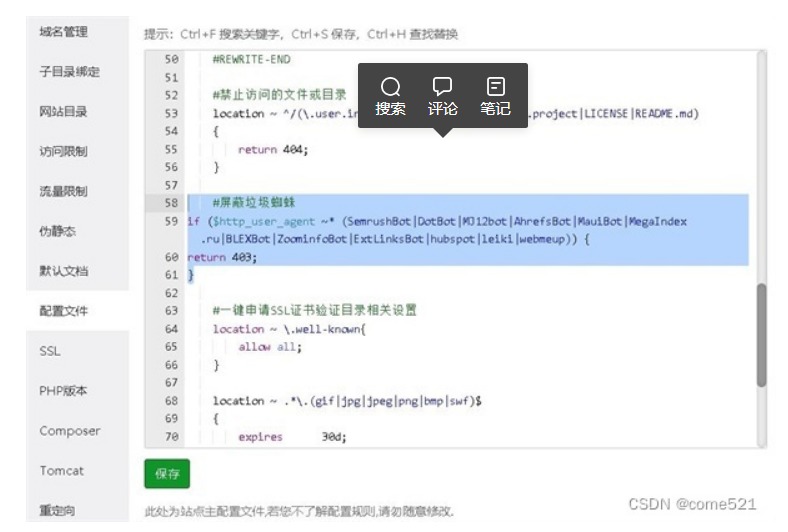This screenshot has height=532, width=788.
Task: Select the 访问限制 tab
Action: click(x=64, y=151)
